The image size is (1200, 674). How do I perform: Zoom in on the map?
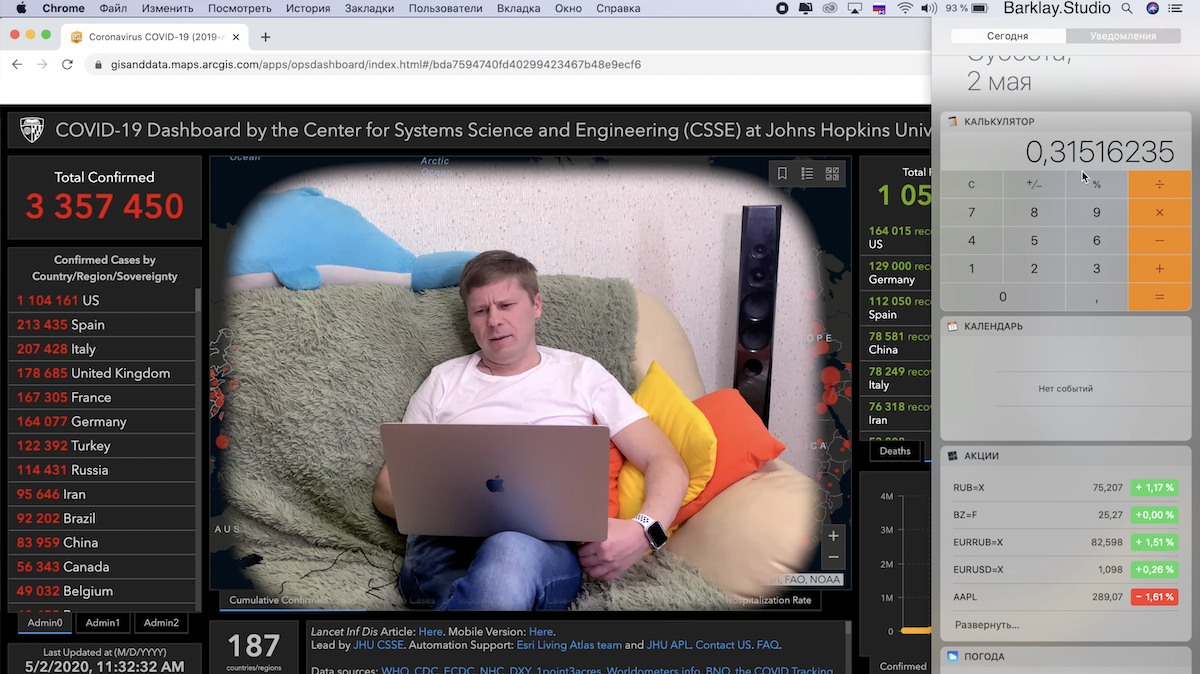(x=833, y=536)
